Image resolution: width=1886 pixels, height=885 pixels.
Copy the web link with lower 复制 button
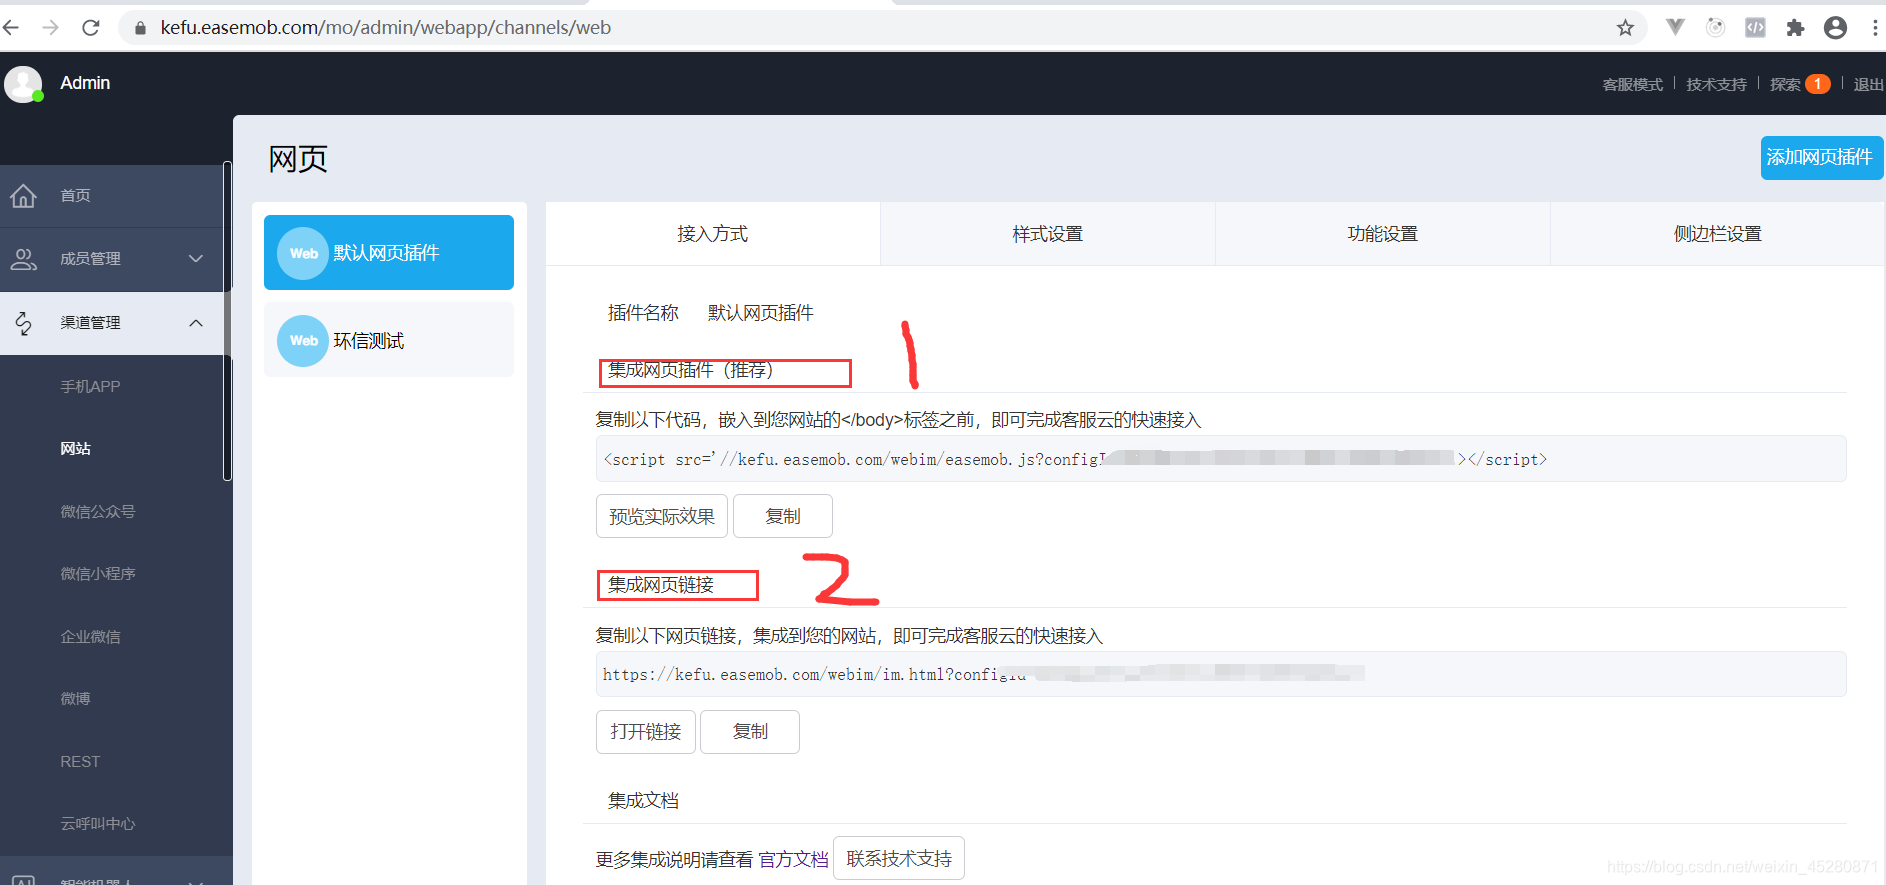(750, 732)
